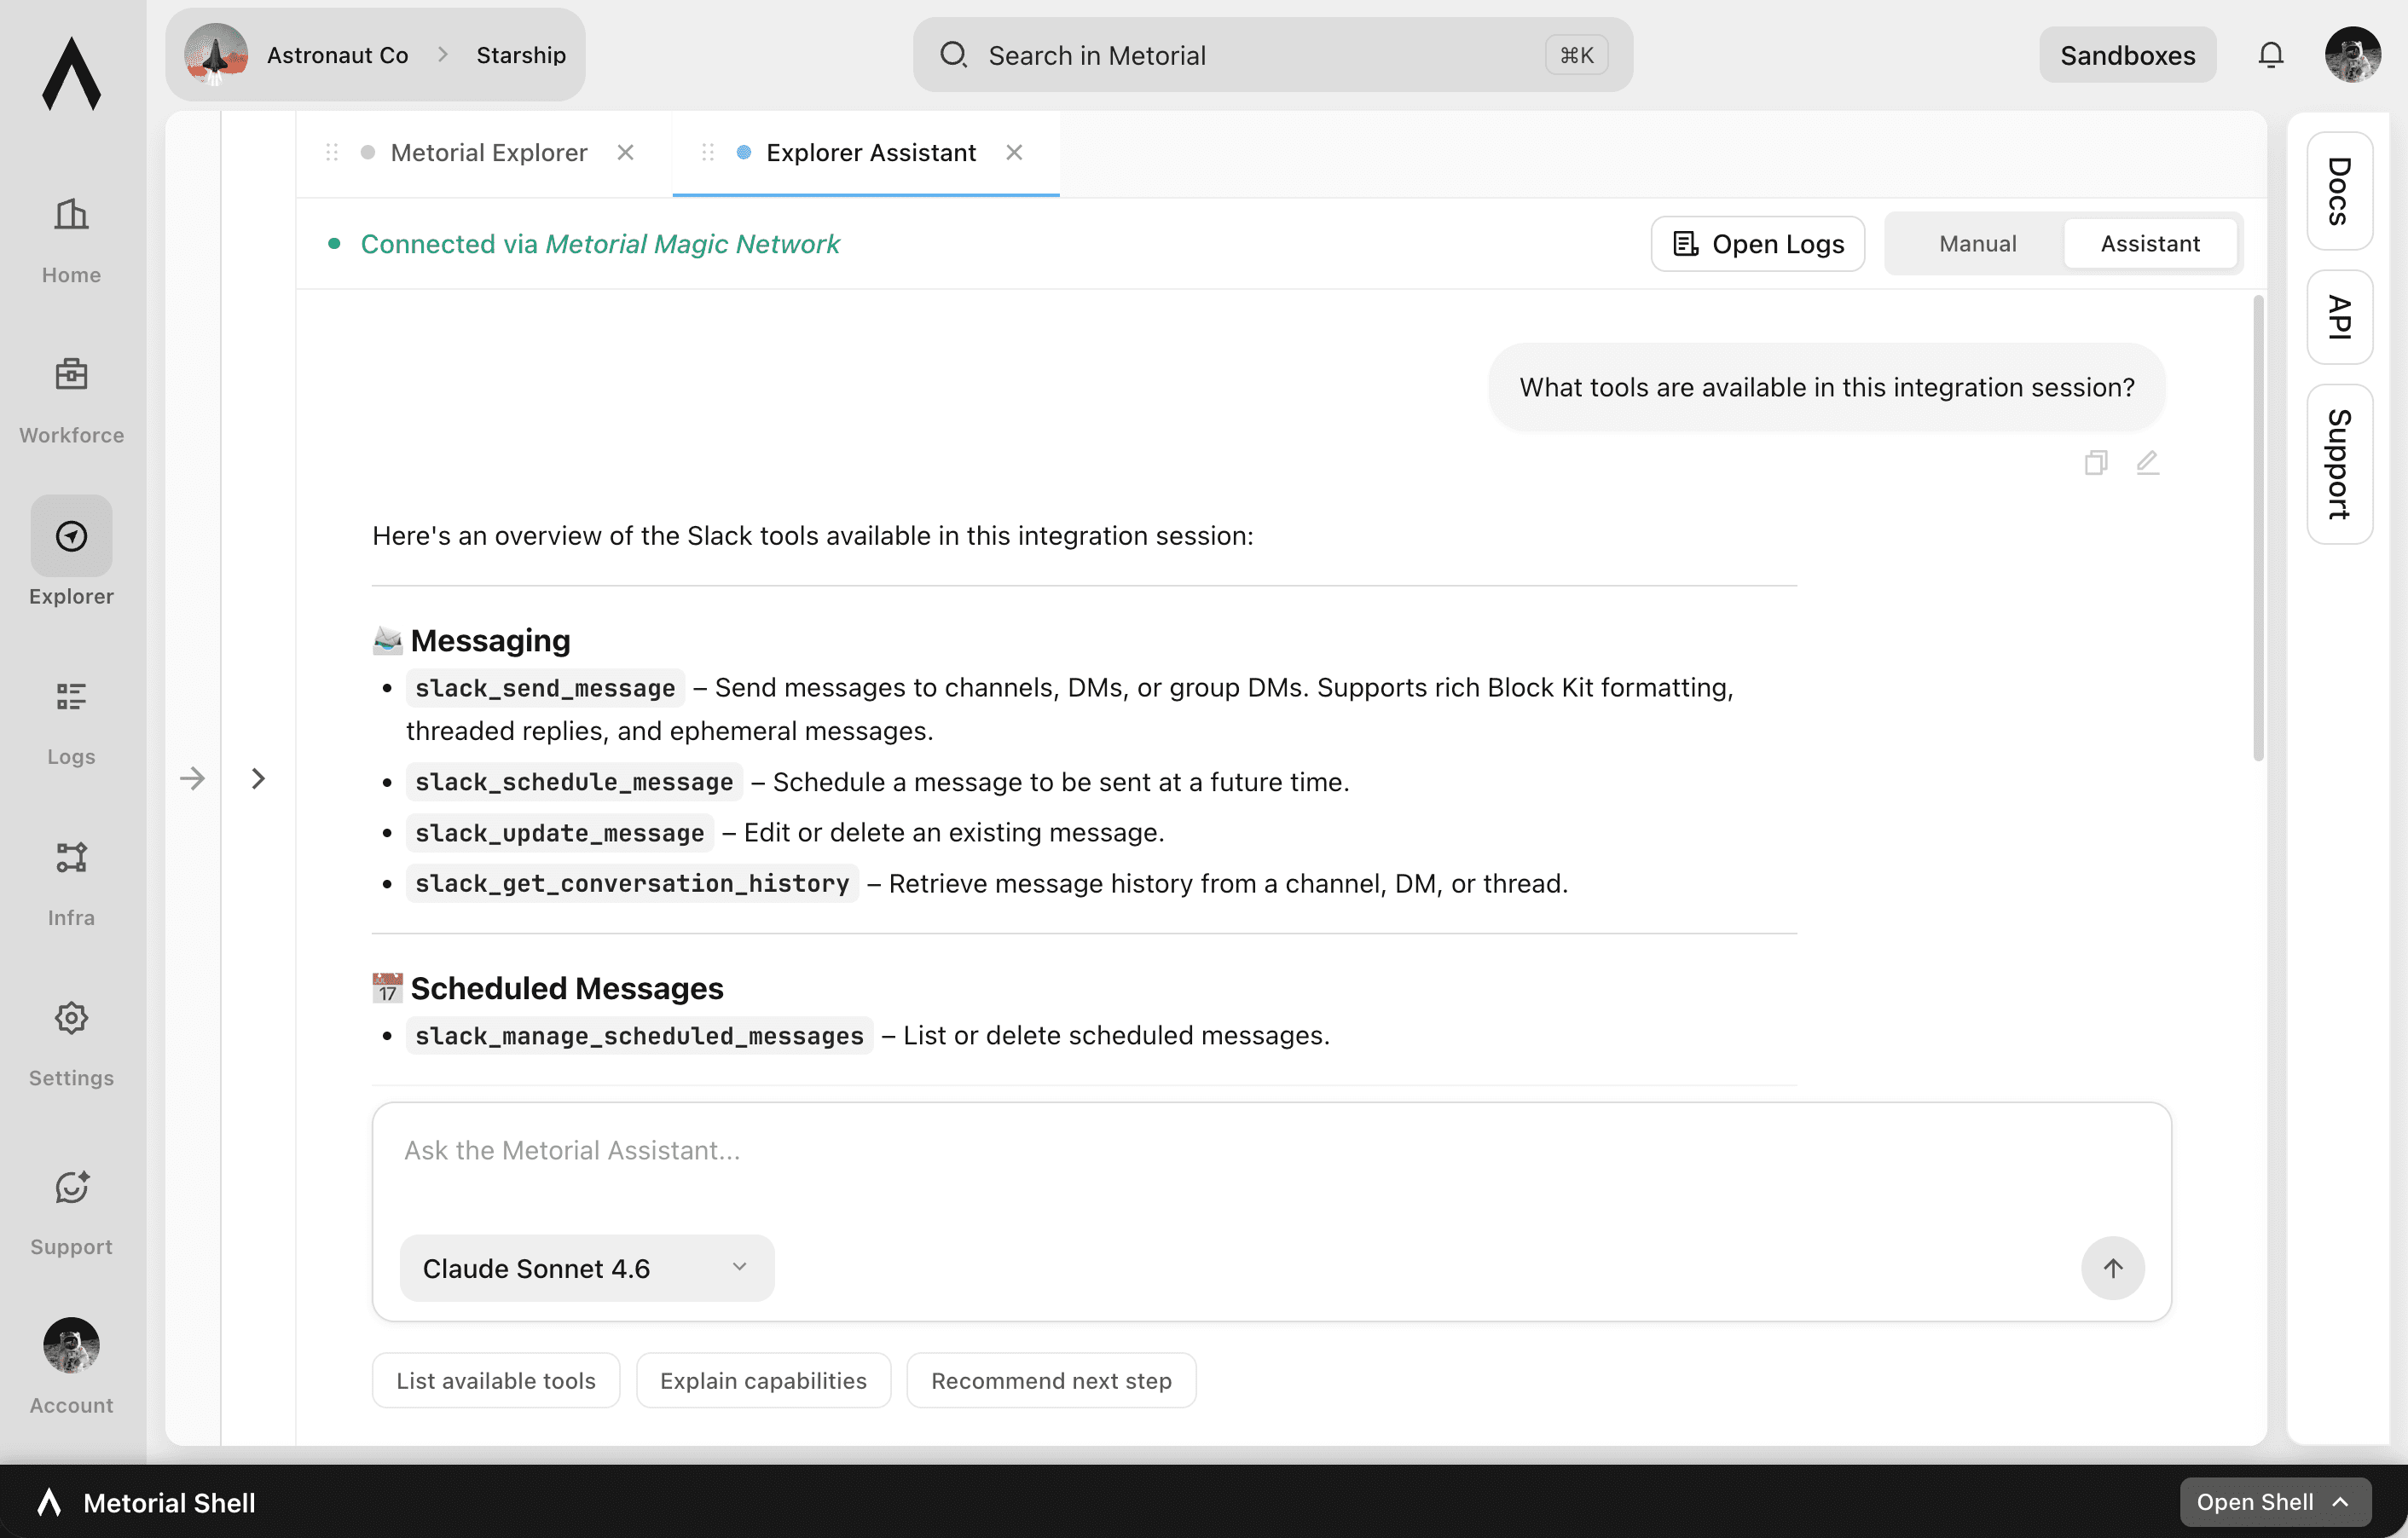The height and width of the screenshot is (1538, 2408).
Task: Send message with the up-arrow button
Action: [x=2112, y=1268]
